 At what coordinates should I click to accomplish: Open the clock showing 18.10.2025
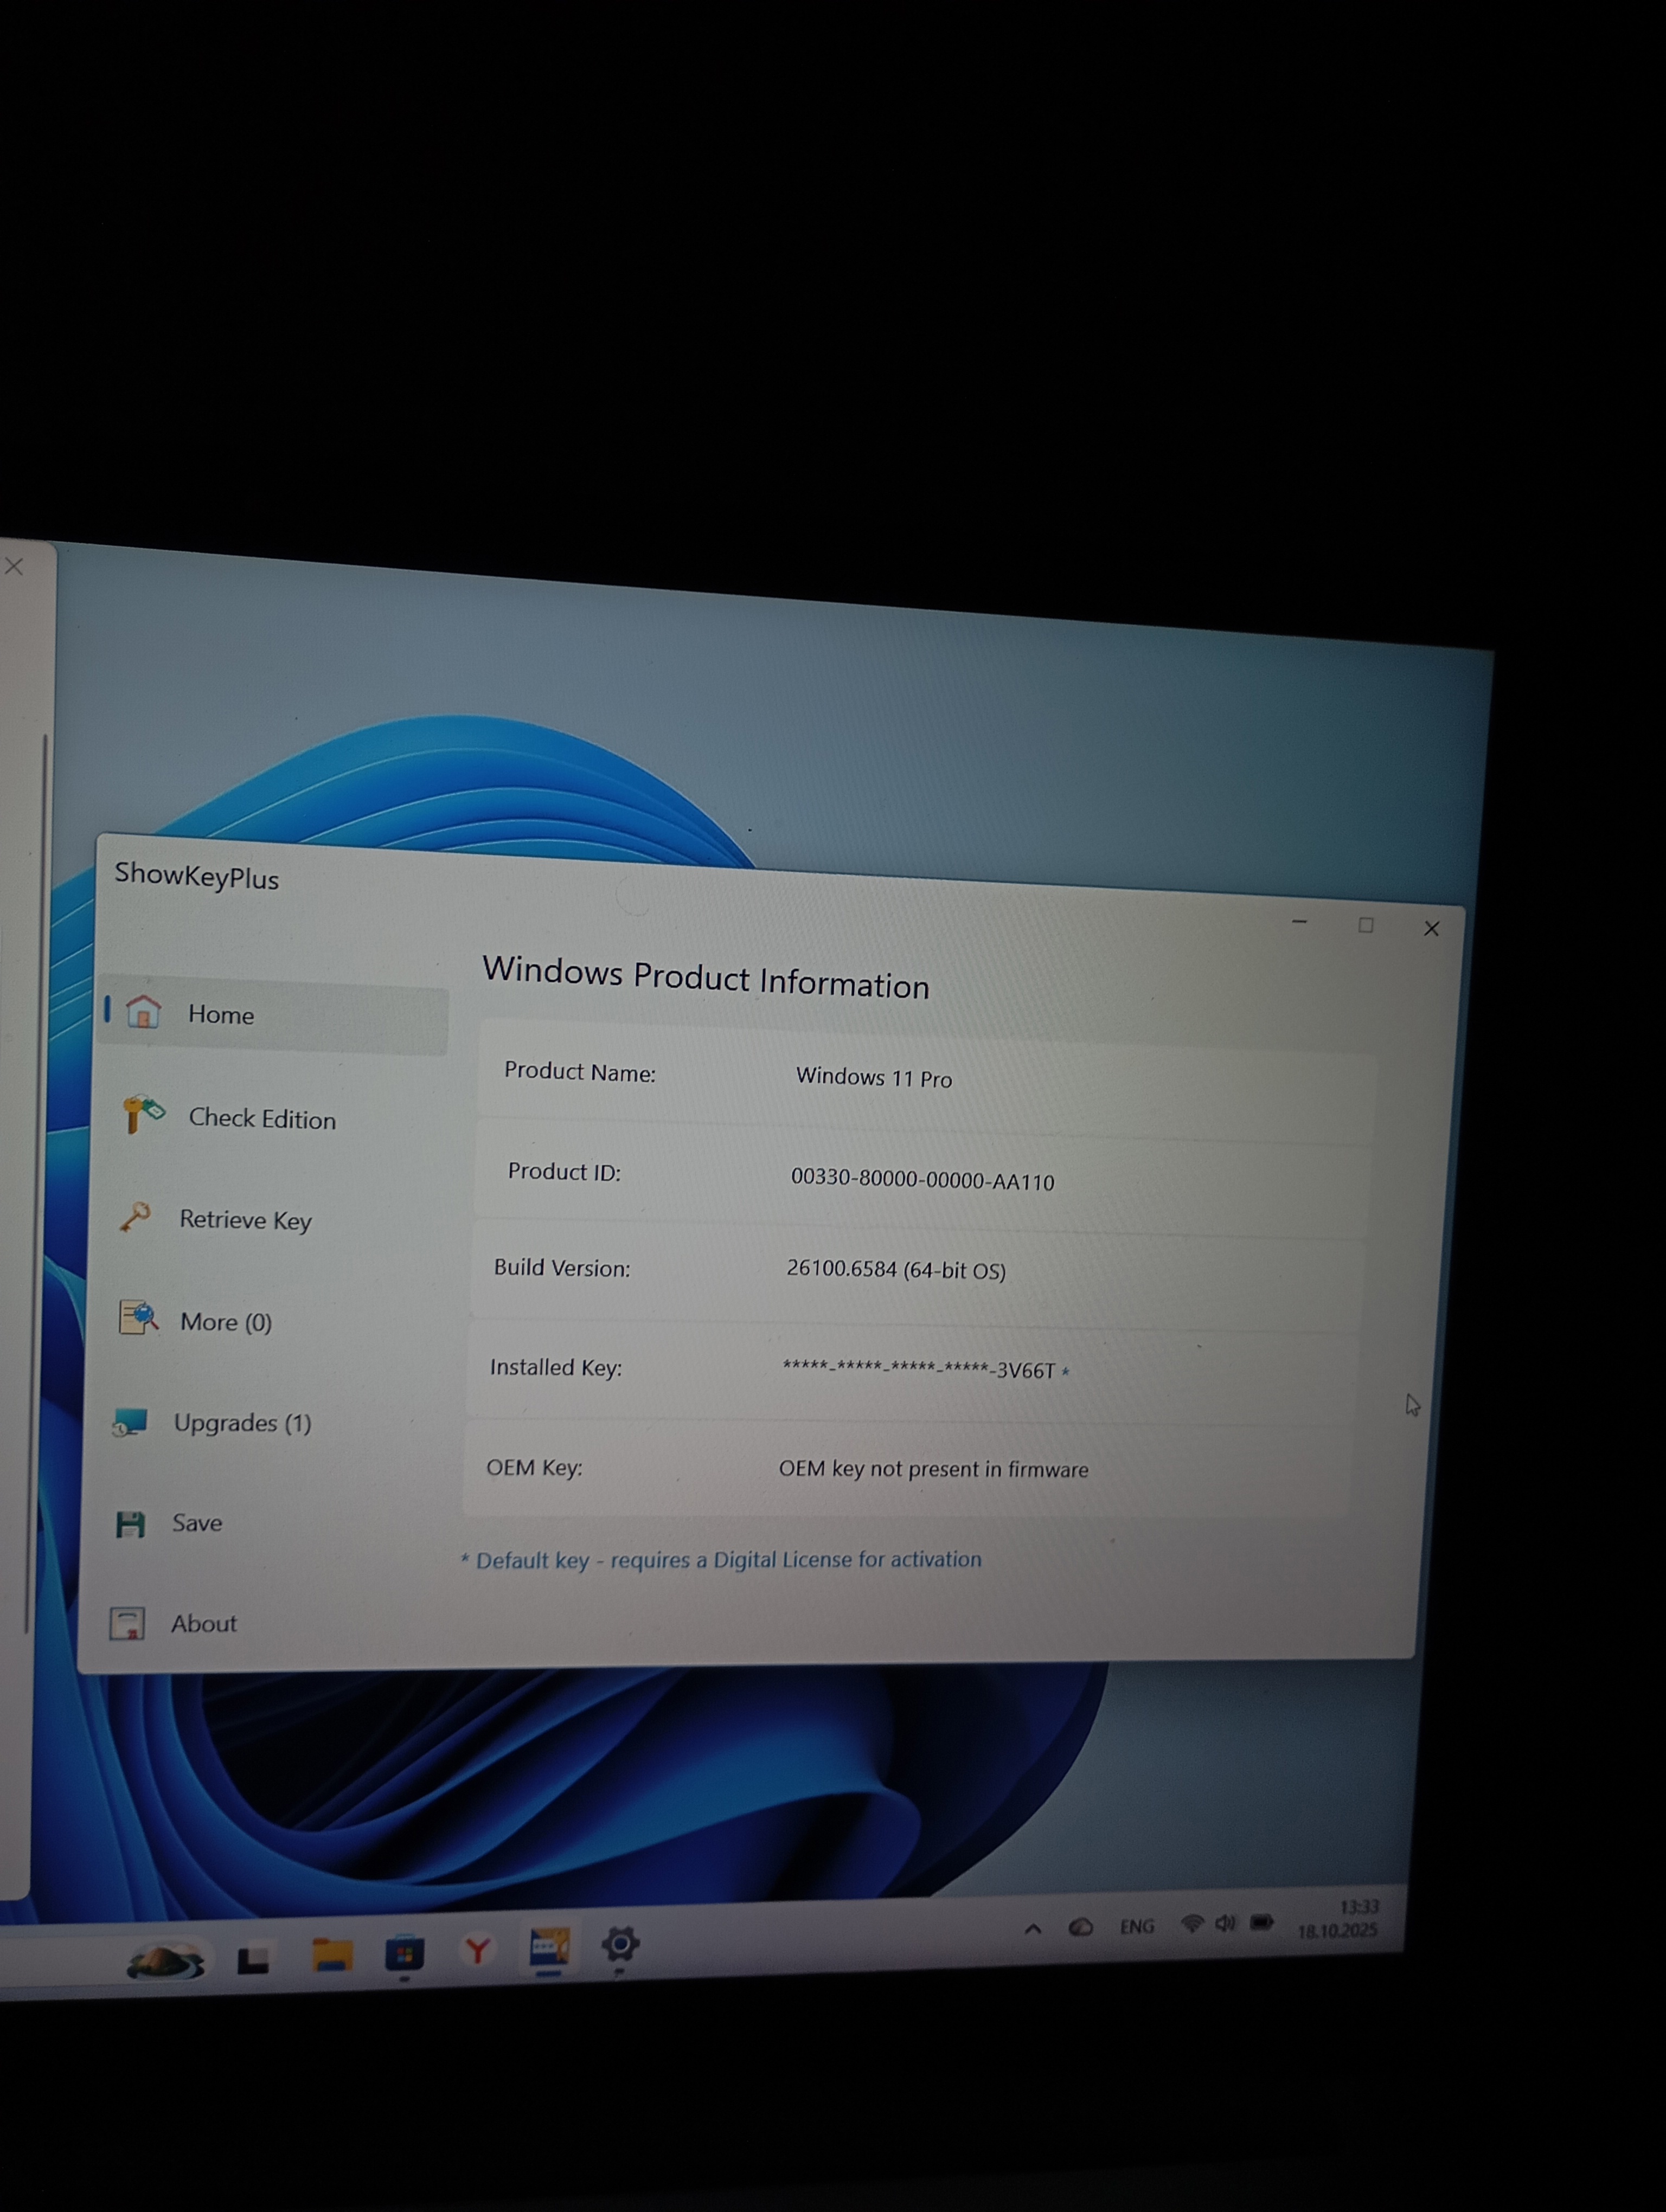[x=1339, y=1919]
